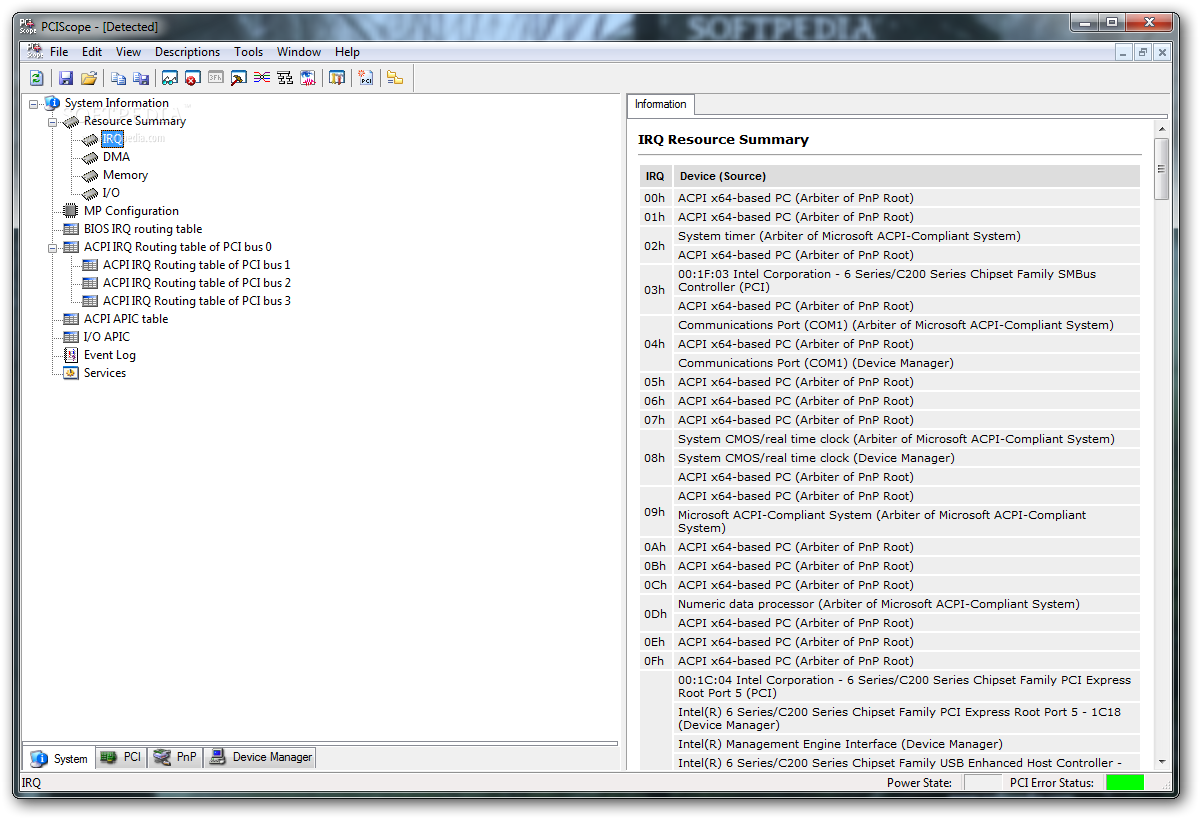The height and width of the screenshot is (819, 1200).
Task: Collapse ACPI IRQ Routing table of PCI bus 0
Action: point(53,247)
